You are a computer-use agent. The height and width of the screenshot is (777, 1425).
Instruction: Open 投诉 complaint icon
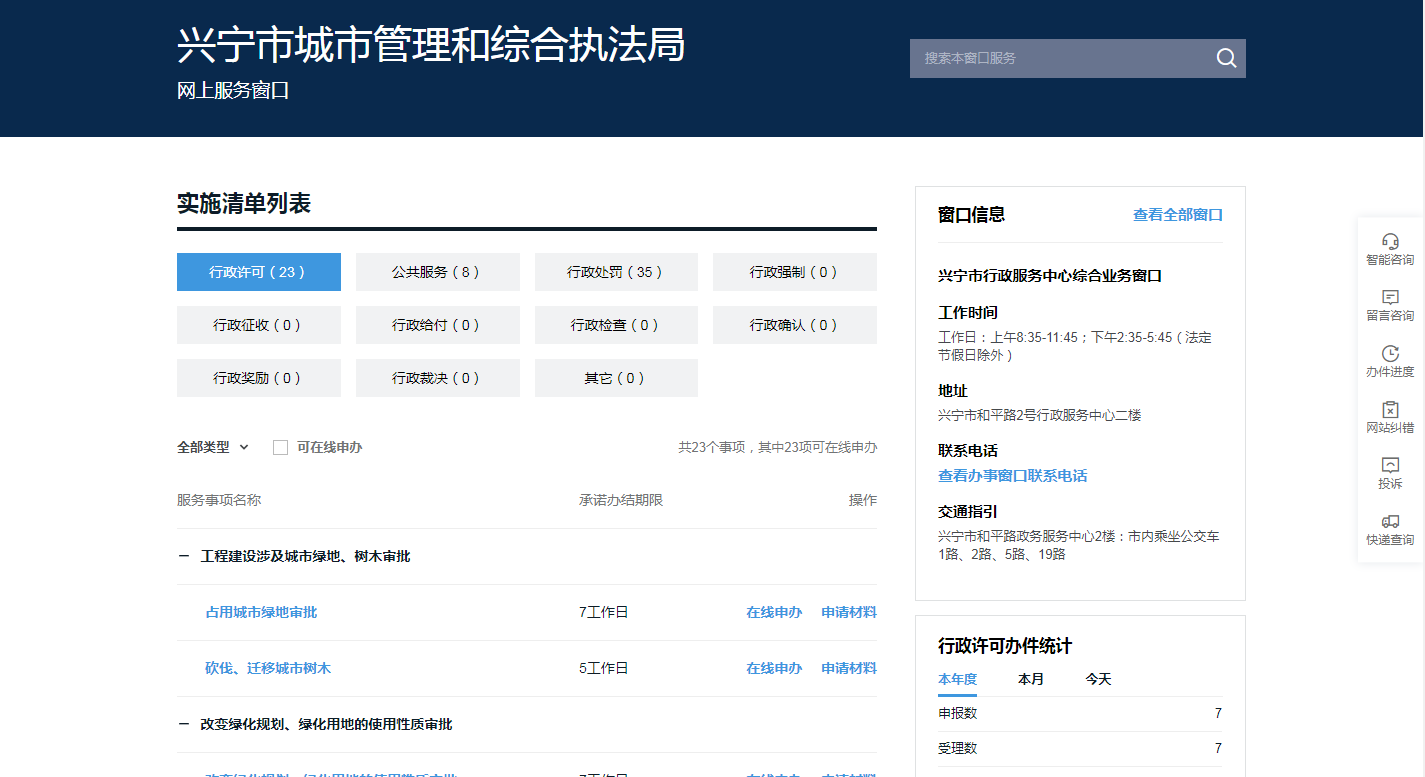point(1390,465)
